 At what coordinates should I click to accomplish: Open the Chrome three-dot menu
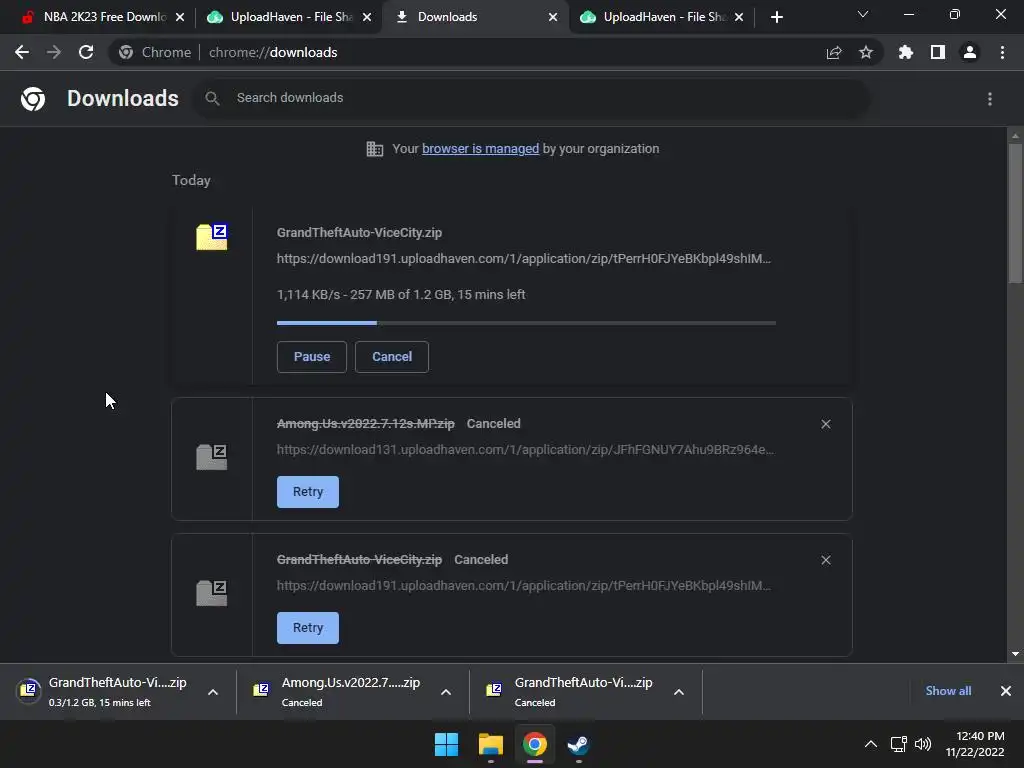[1002, 52]
